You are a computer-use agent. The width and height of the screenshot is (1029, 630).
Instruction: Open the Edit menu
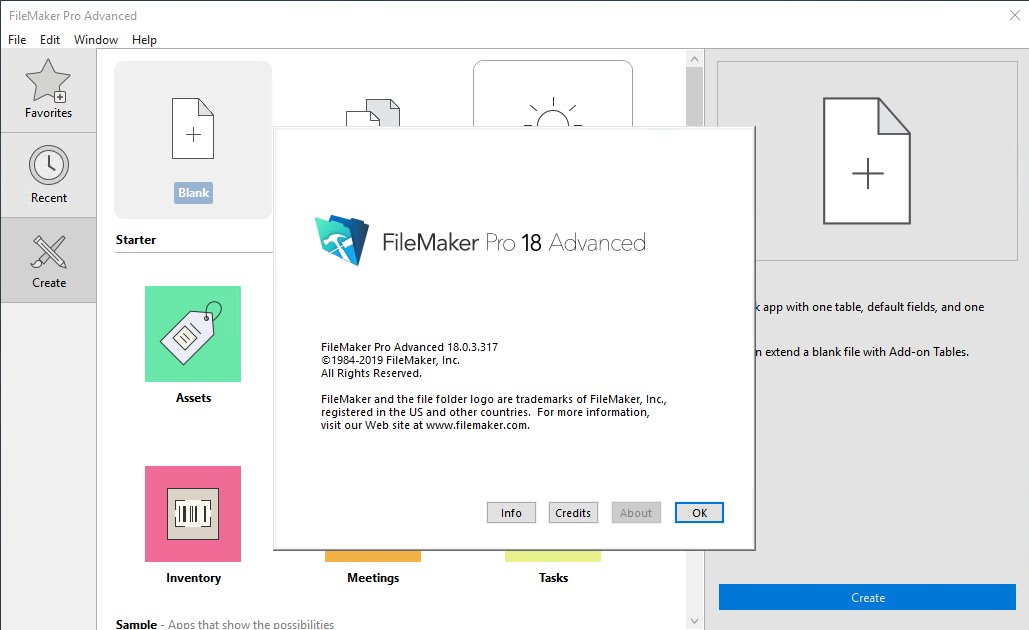click(x=50, y=39)
